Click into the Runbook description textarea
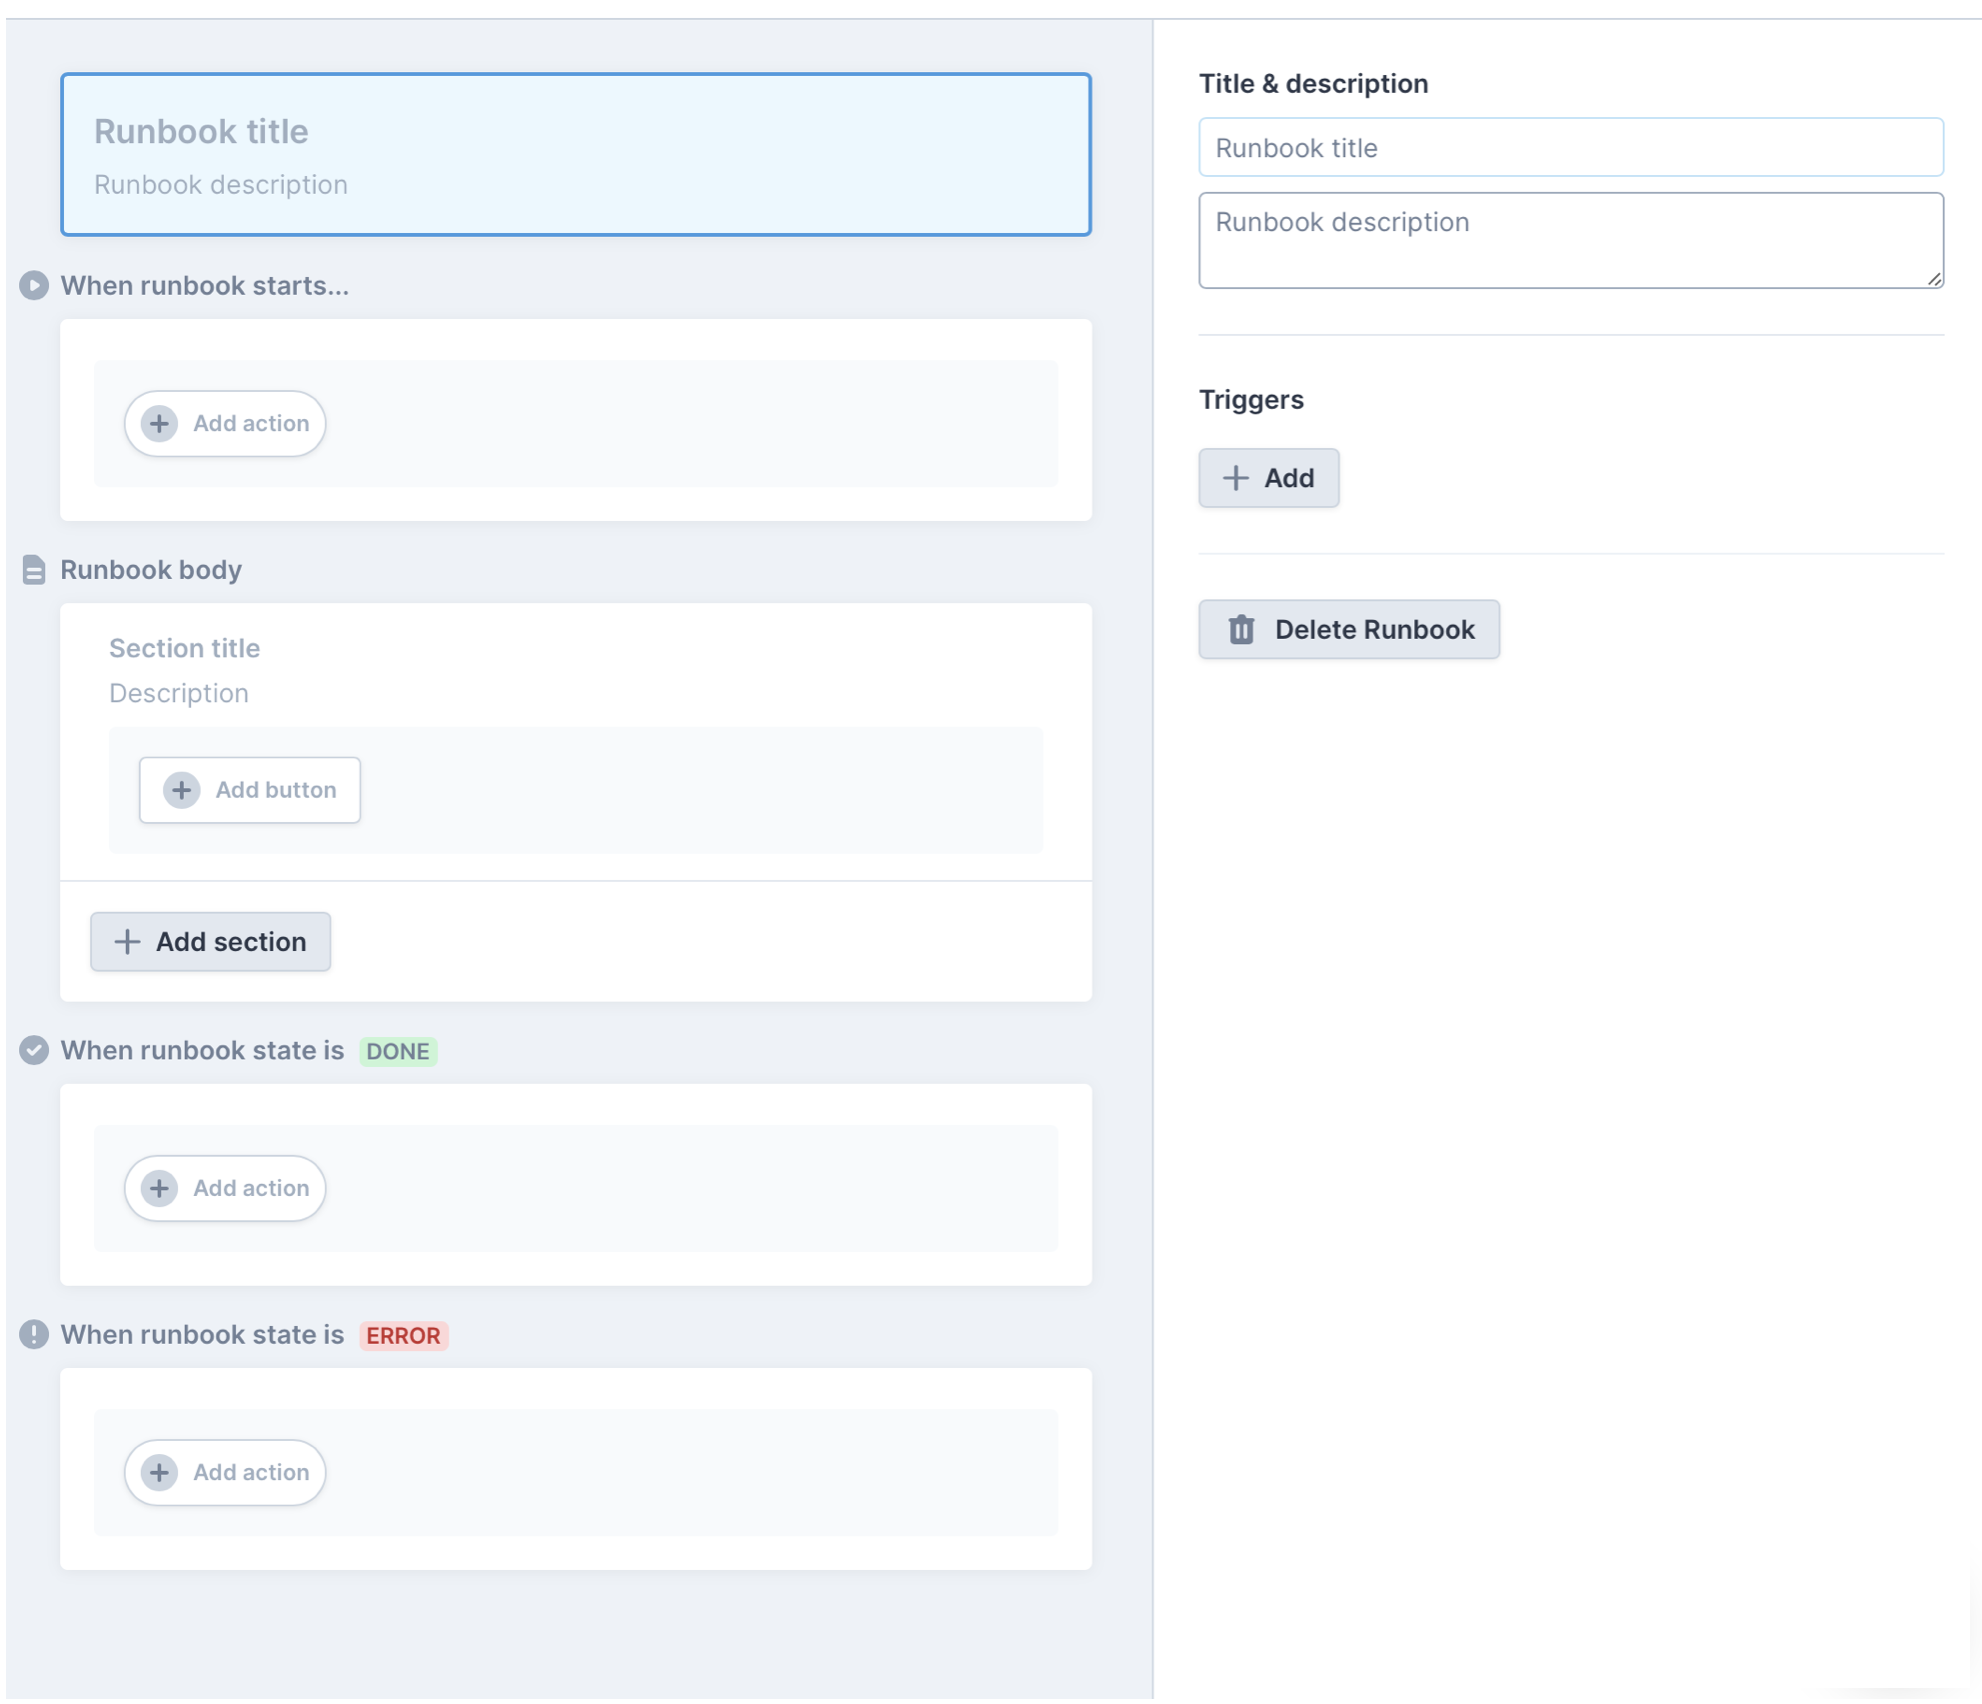 point(1570,240)
